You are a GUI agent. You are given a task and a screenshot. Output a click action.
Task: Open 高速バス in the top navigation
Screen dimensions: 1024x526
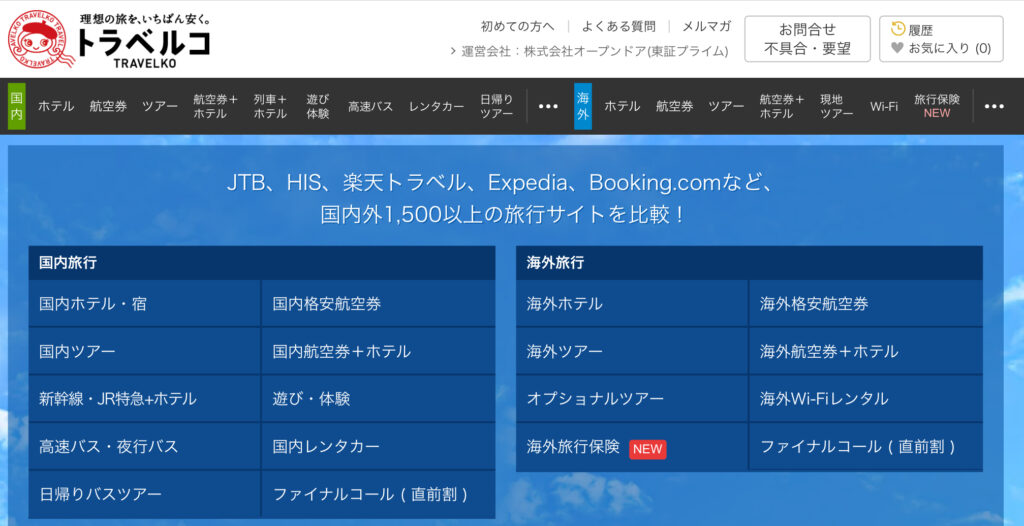(x=370, y=106)
